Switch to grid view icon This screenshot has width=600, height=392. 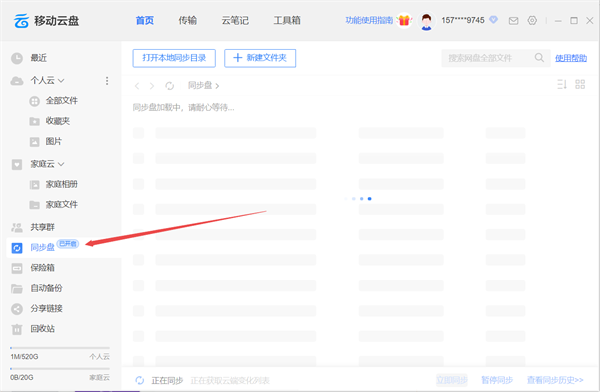tap(580, 84)
